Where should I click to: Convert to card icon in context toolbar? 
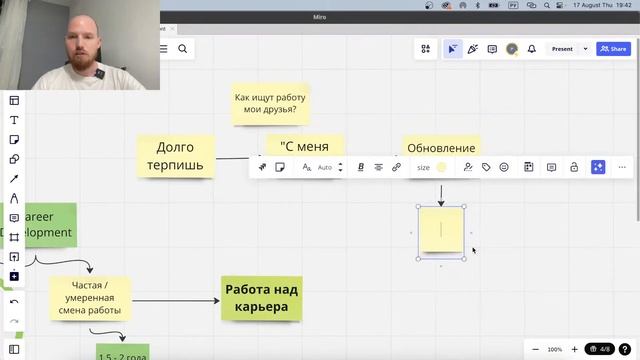point(529,167)
